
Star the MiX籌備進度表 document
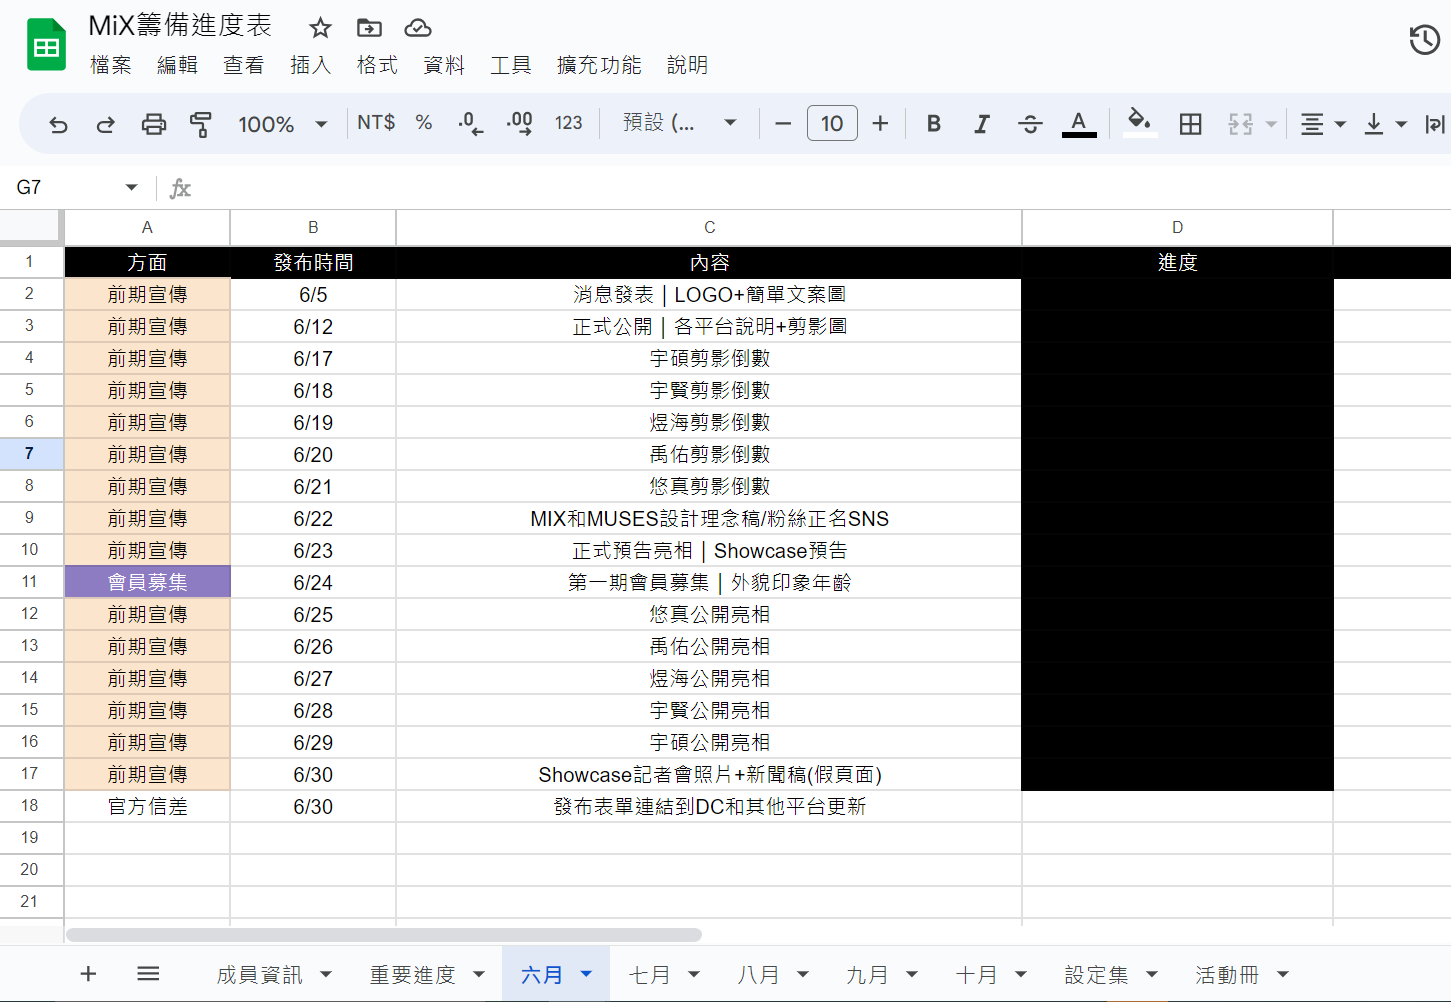tap(320, 28)
